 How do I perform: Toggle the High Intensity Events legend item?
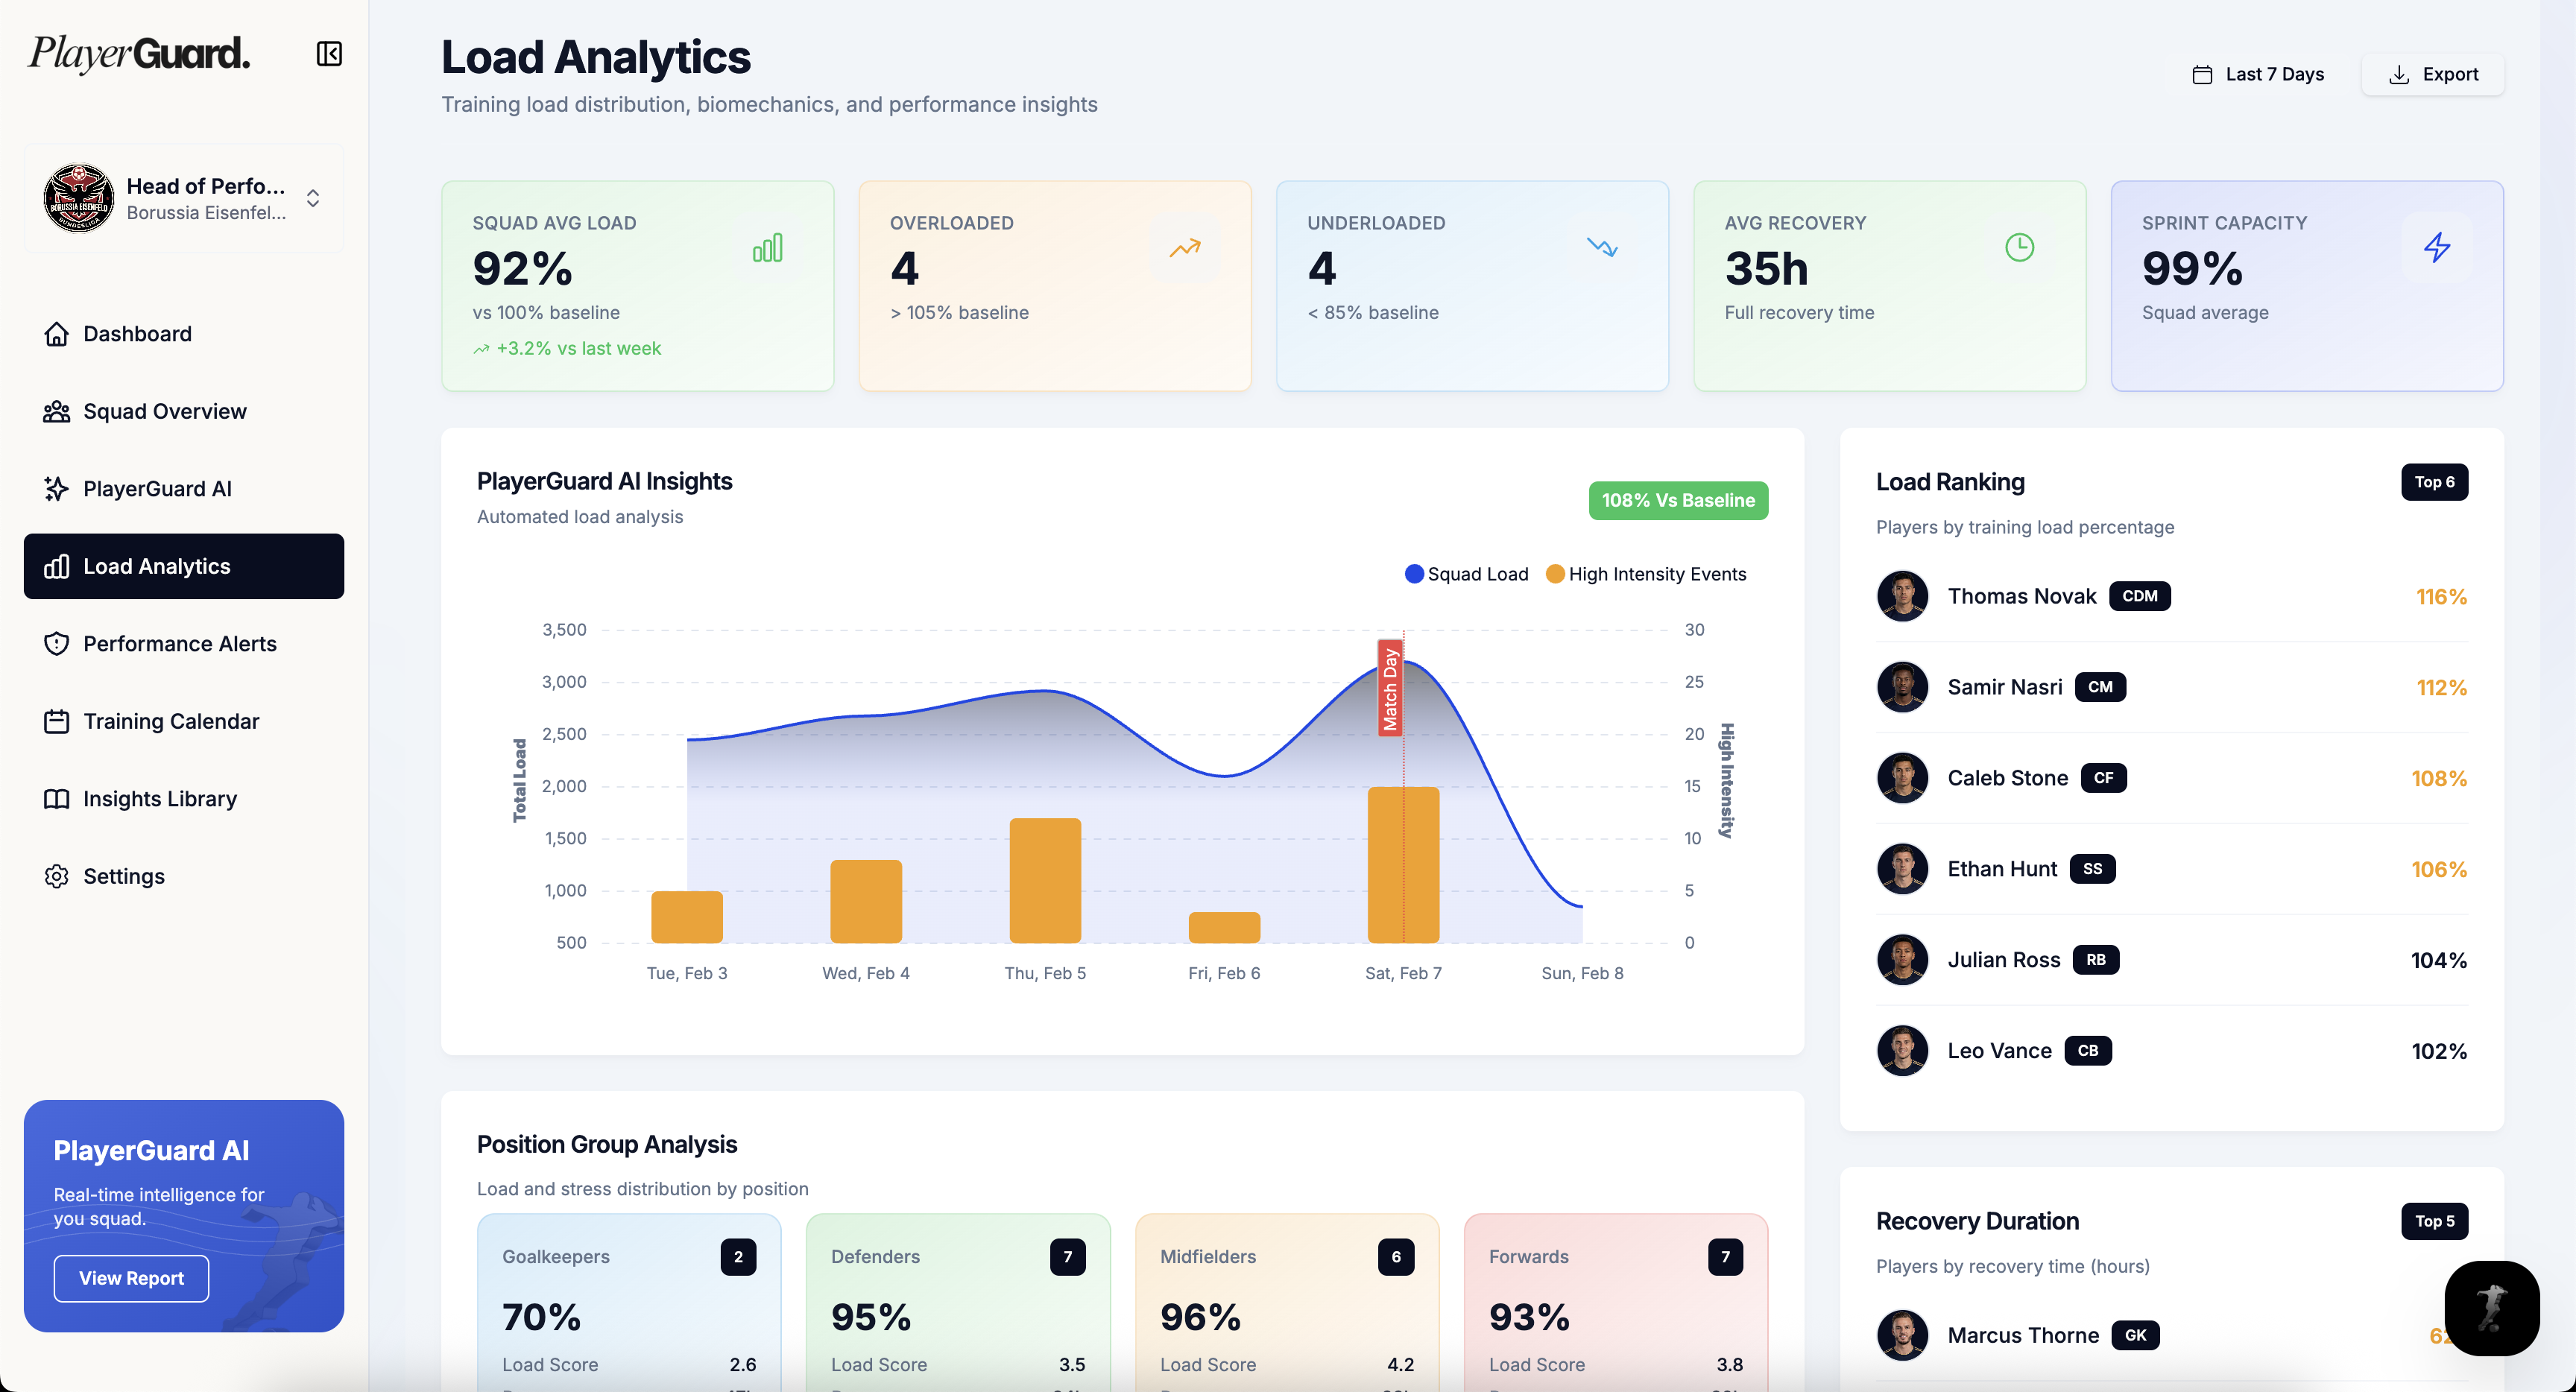point(1645,574)
